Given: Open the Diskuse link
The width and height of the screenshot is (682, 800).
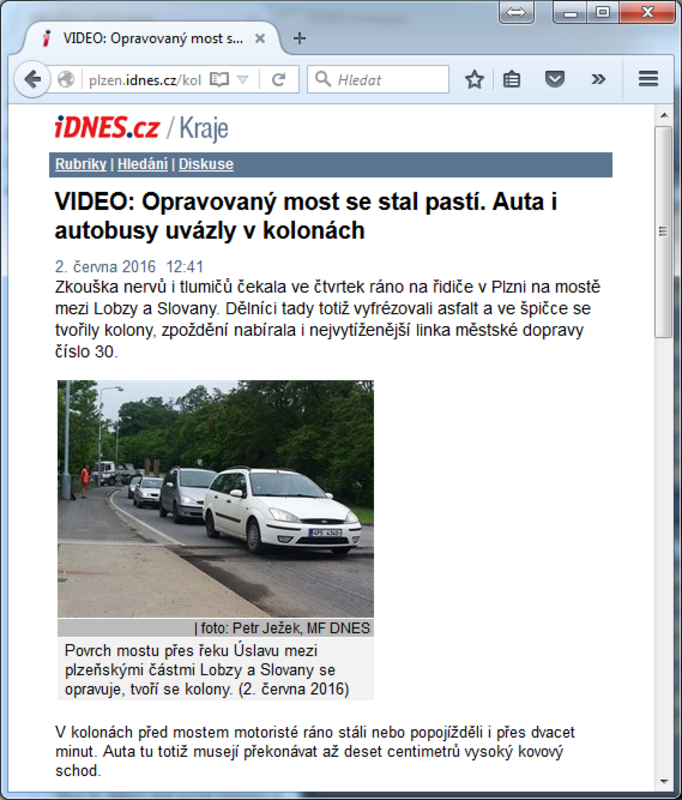Looking at the screenshot, I should [206, 165].
